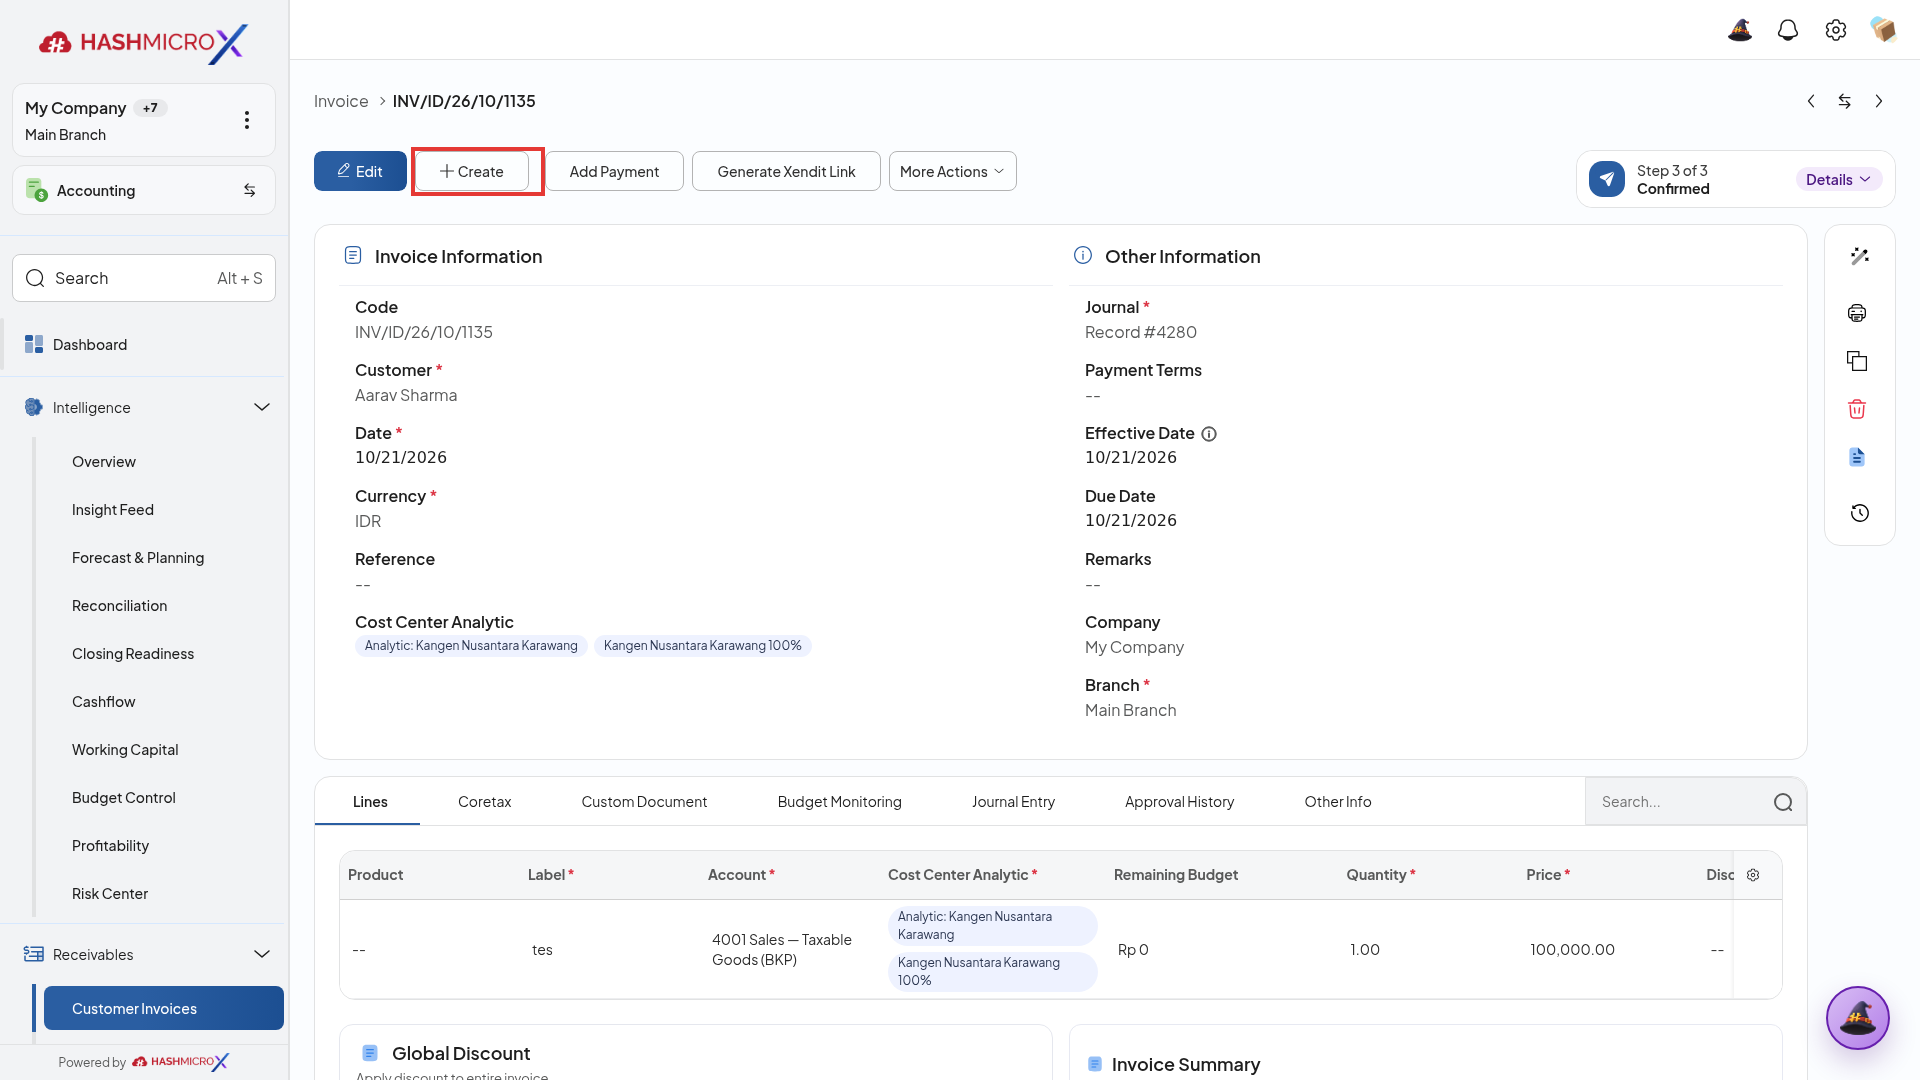Open company options three-dot menu

click(x=247, y=120)
